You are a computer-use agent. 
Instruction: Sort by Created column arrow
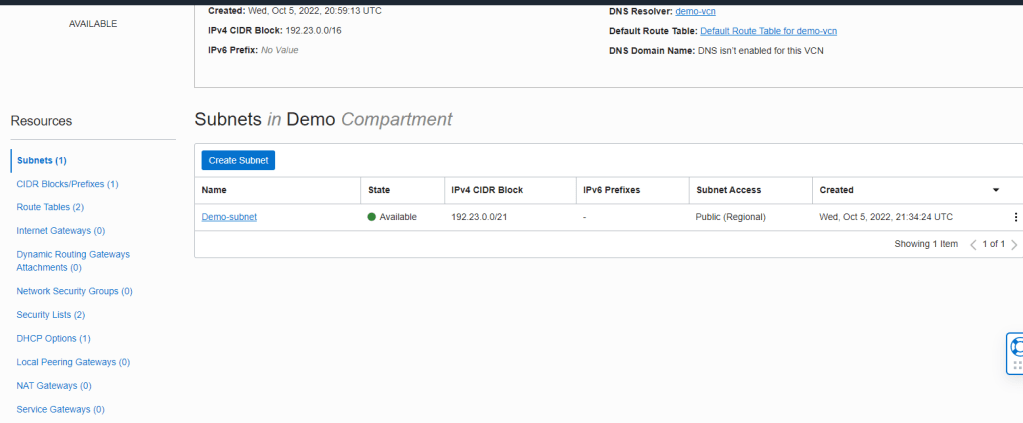coord(995,190)
